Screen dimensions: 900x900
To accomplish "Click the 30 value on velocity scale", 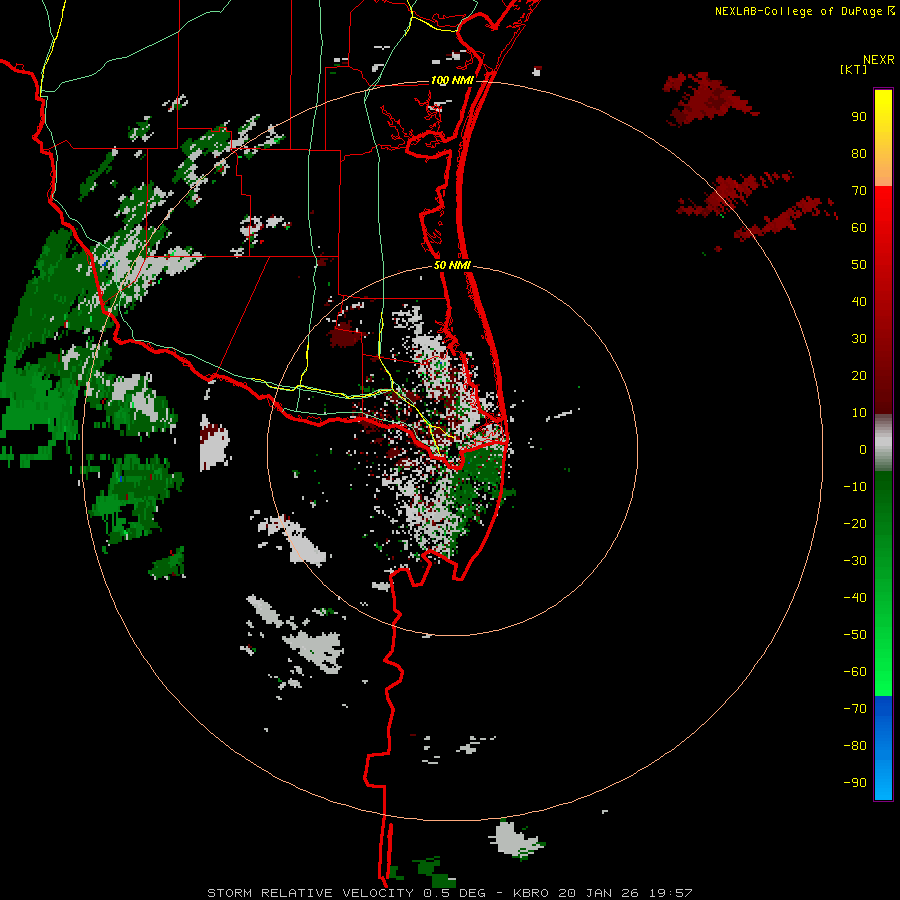I will tap(859, 339).
